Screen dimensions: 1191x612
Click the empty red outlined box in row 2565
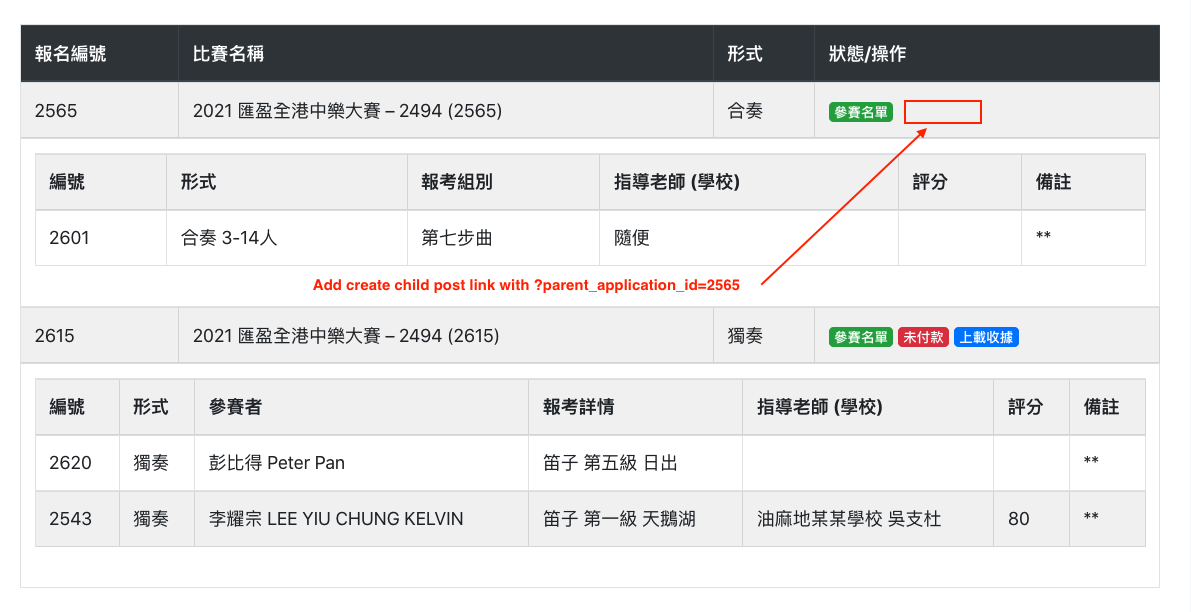(943, 112)
